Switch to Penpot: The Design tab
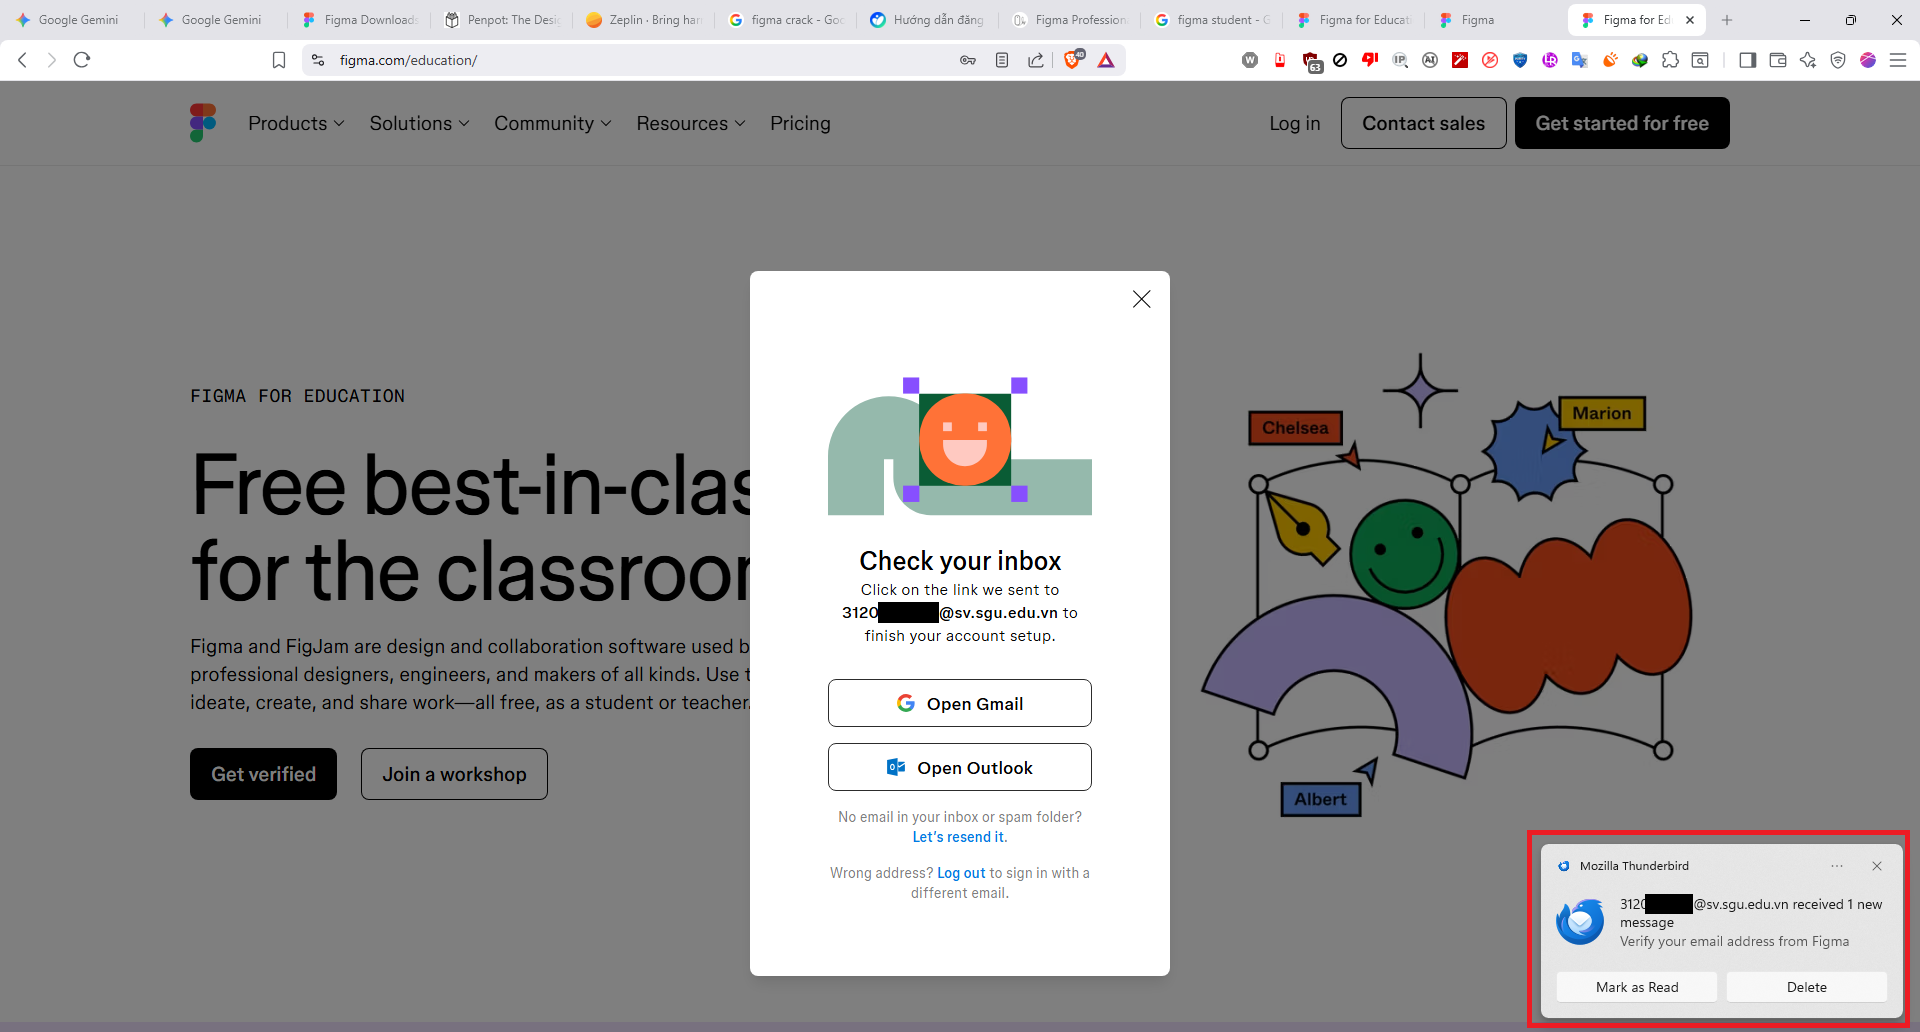This screenshot has width=1920, height=1032. pyautogui.click(x=504, y=20)
